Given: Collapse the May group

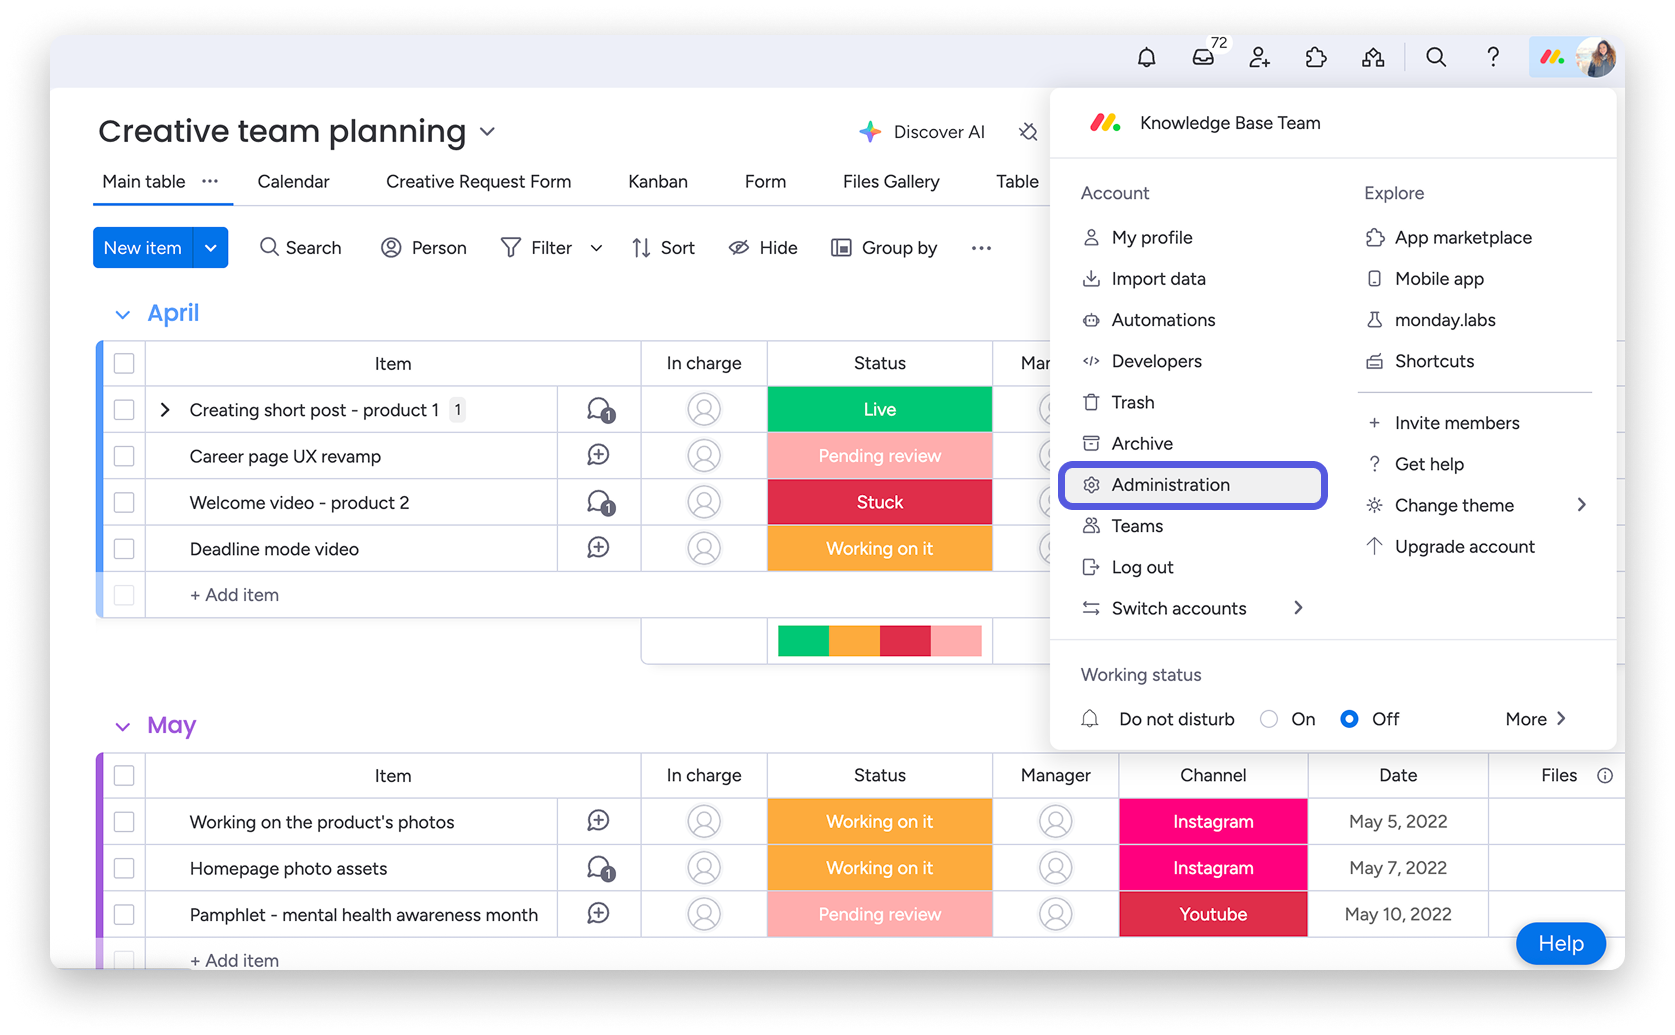Looking at the screenshot, I should tap(122, 726).
